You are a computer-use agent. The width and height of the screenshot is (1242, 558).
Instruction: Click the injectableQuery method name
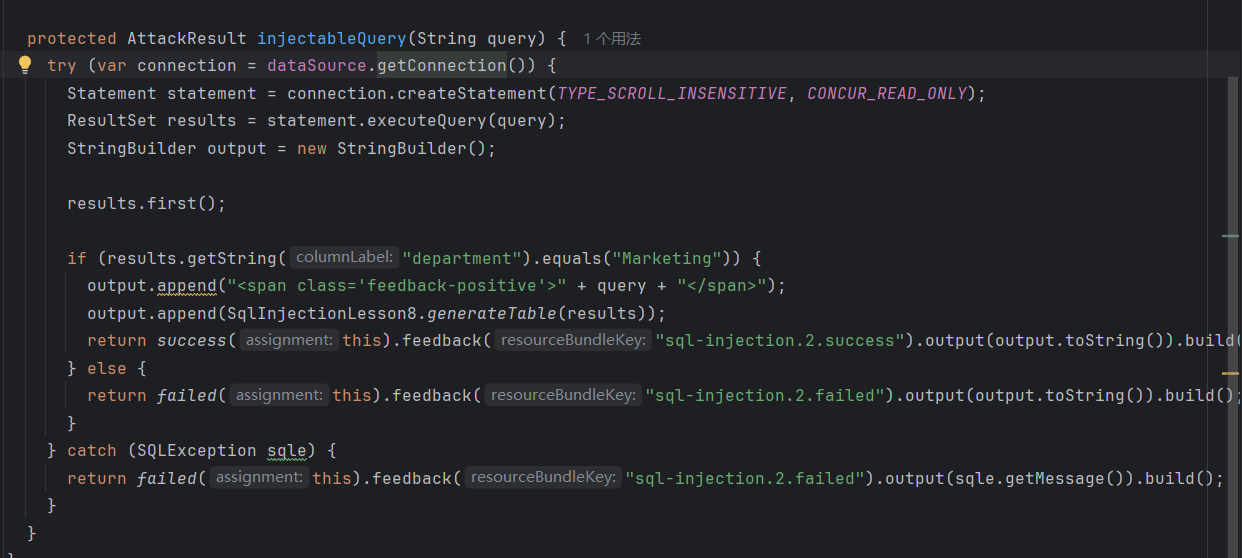tap(331, 38)
